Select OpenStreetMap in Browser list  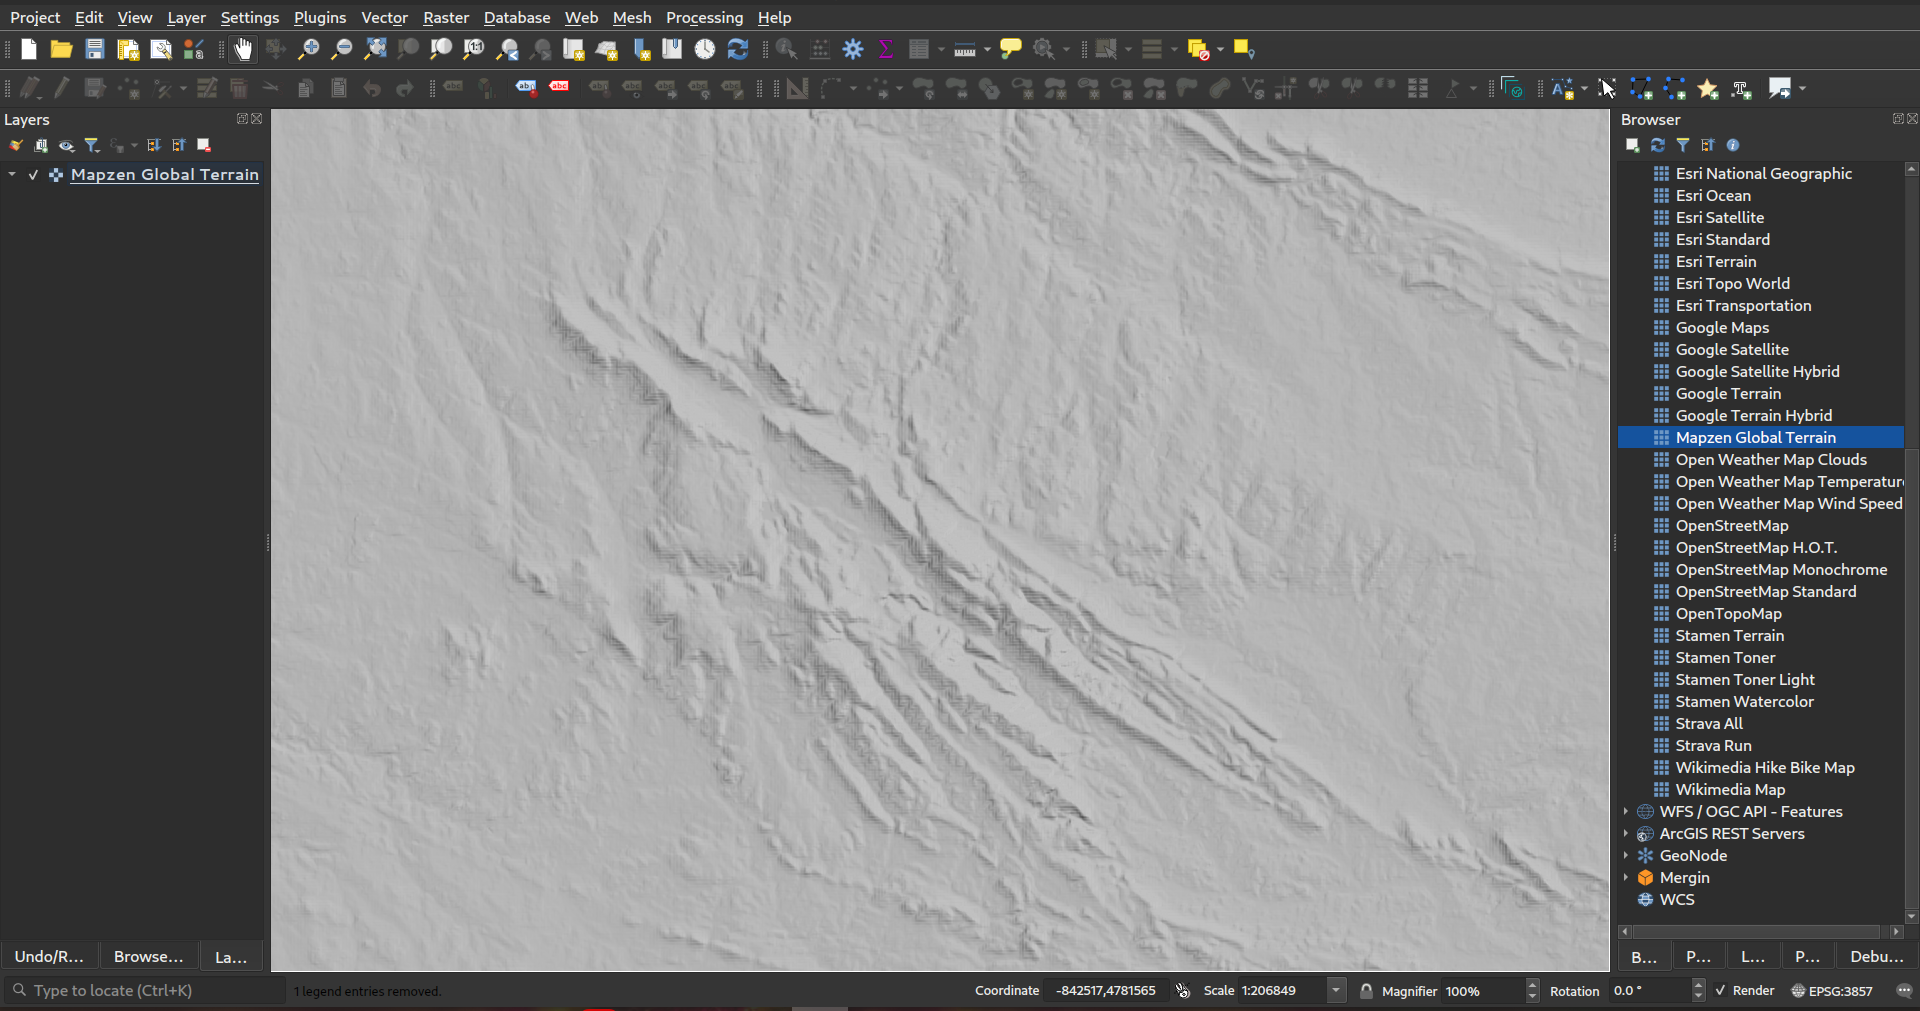(1732, 526)
